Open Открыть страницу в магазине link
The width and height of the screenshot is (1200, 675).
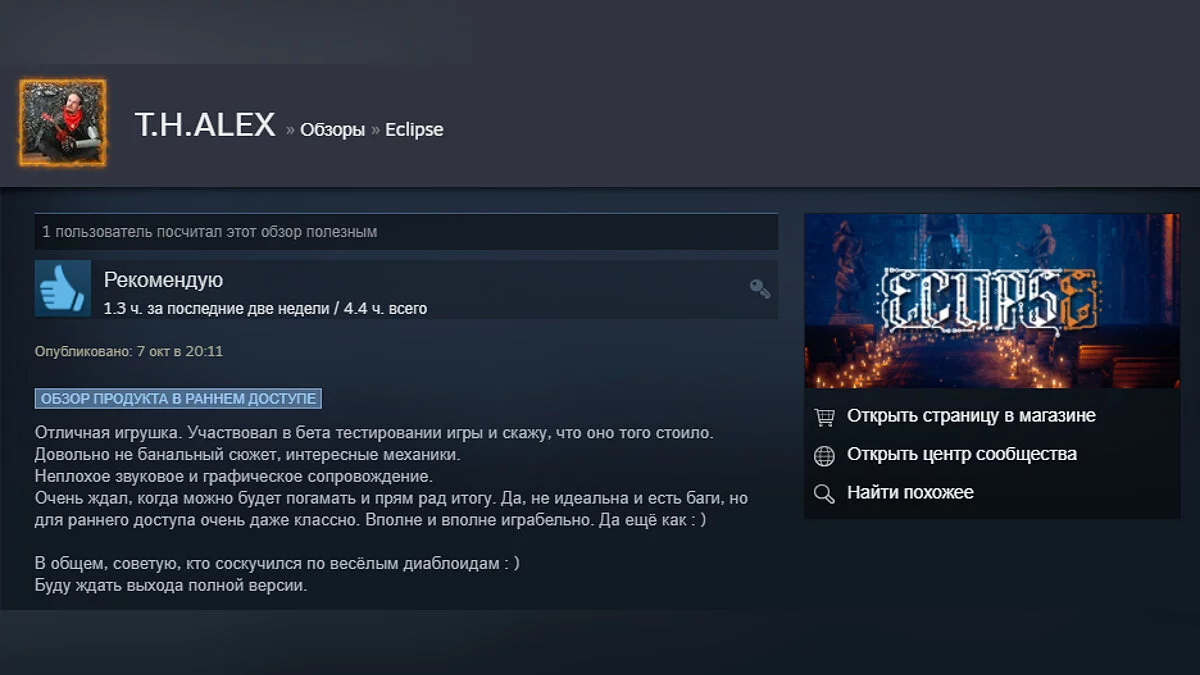pyautogui.click(x=971, y=415)
